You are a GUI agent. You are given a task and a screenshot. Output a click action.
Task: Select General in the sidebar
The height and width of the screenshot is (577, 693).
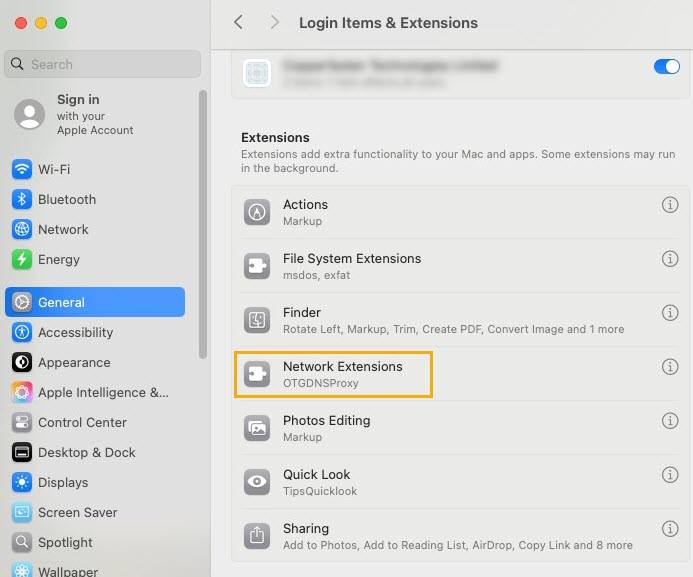point(95,302)
